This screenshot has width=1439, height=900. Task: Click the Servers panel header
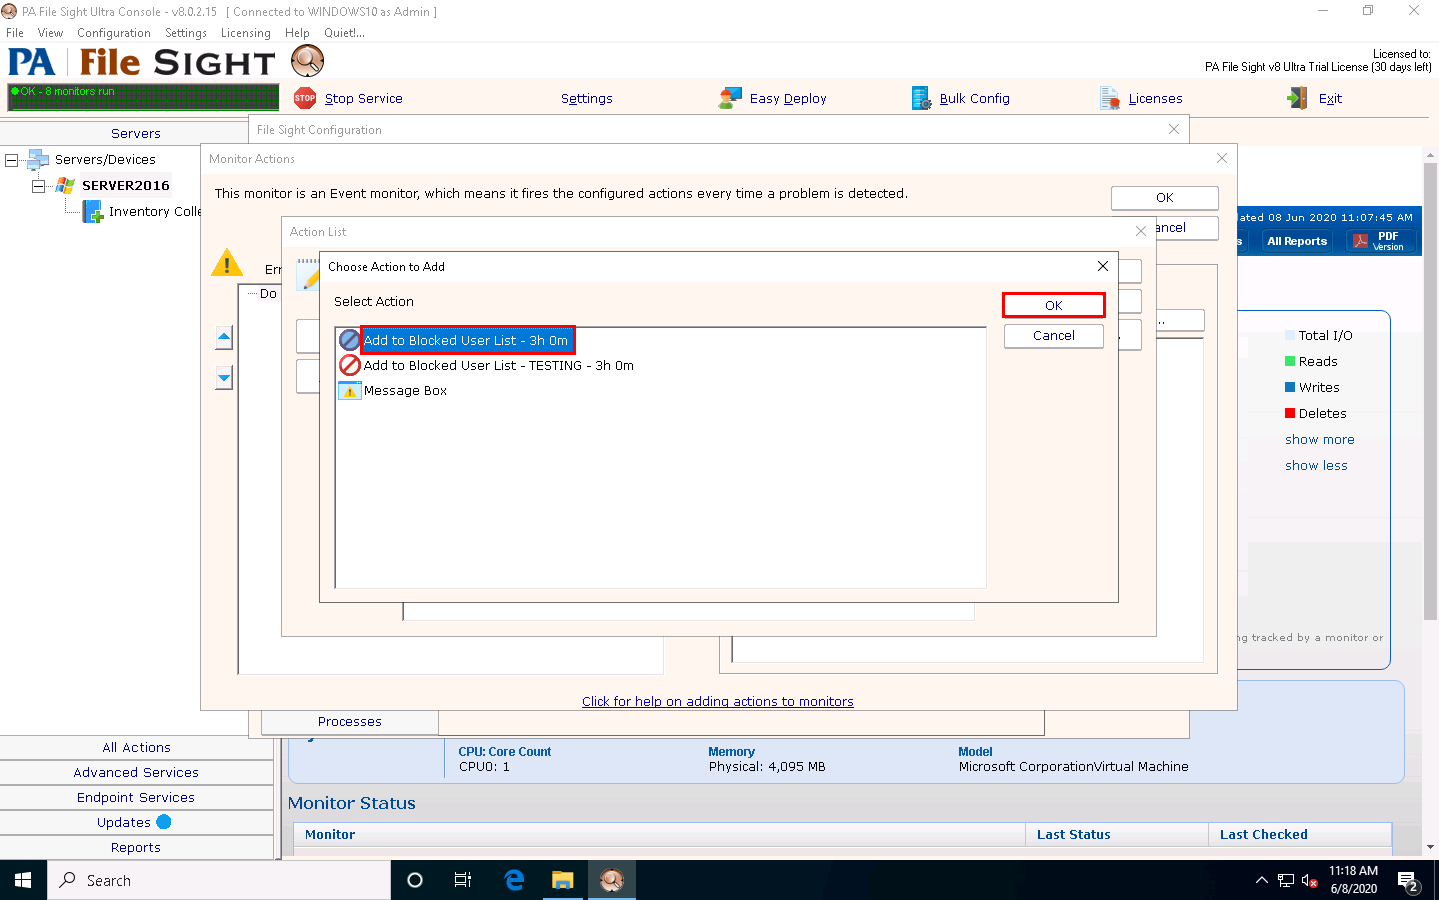point(136,133)
